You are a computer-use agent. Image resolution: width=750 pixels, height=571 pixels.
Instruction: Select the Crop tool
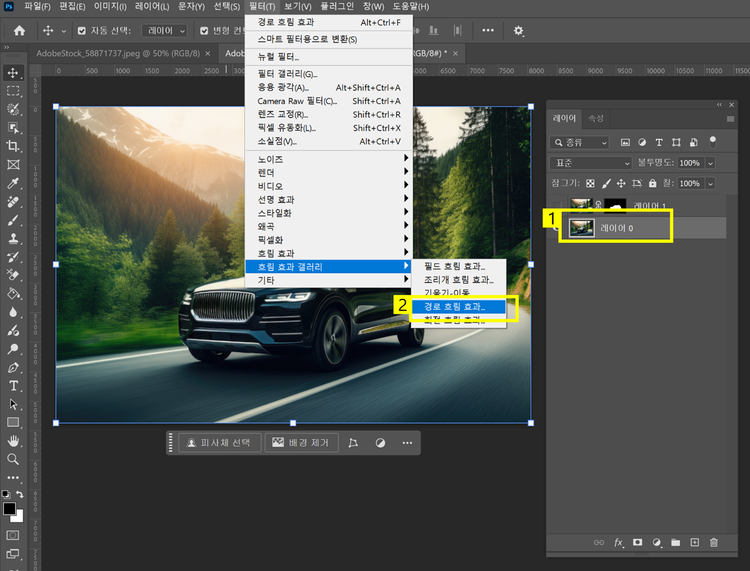click(13, 146)
